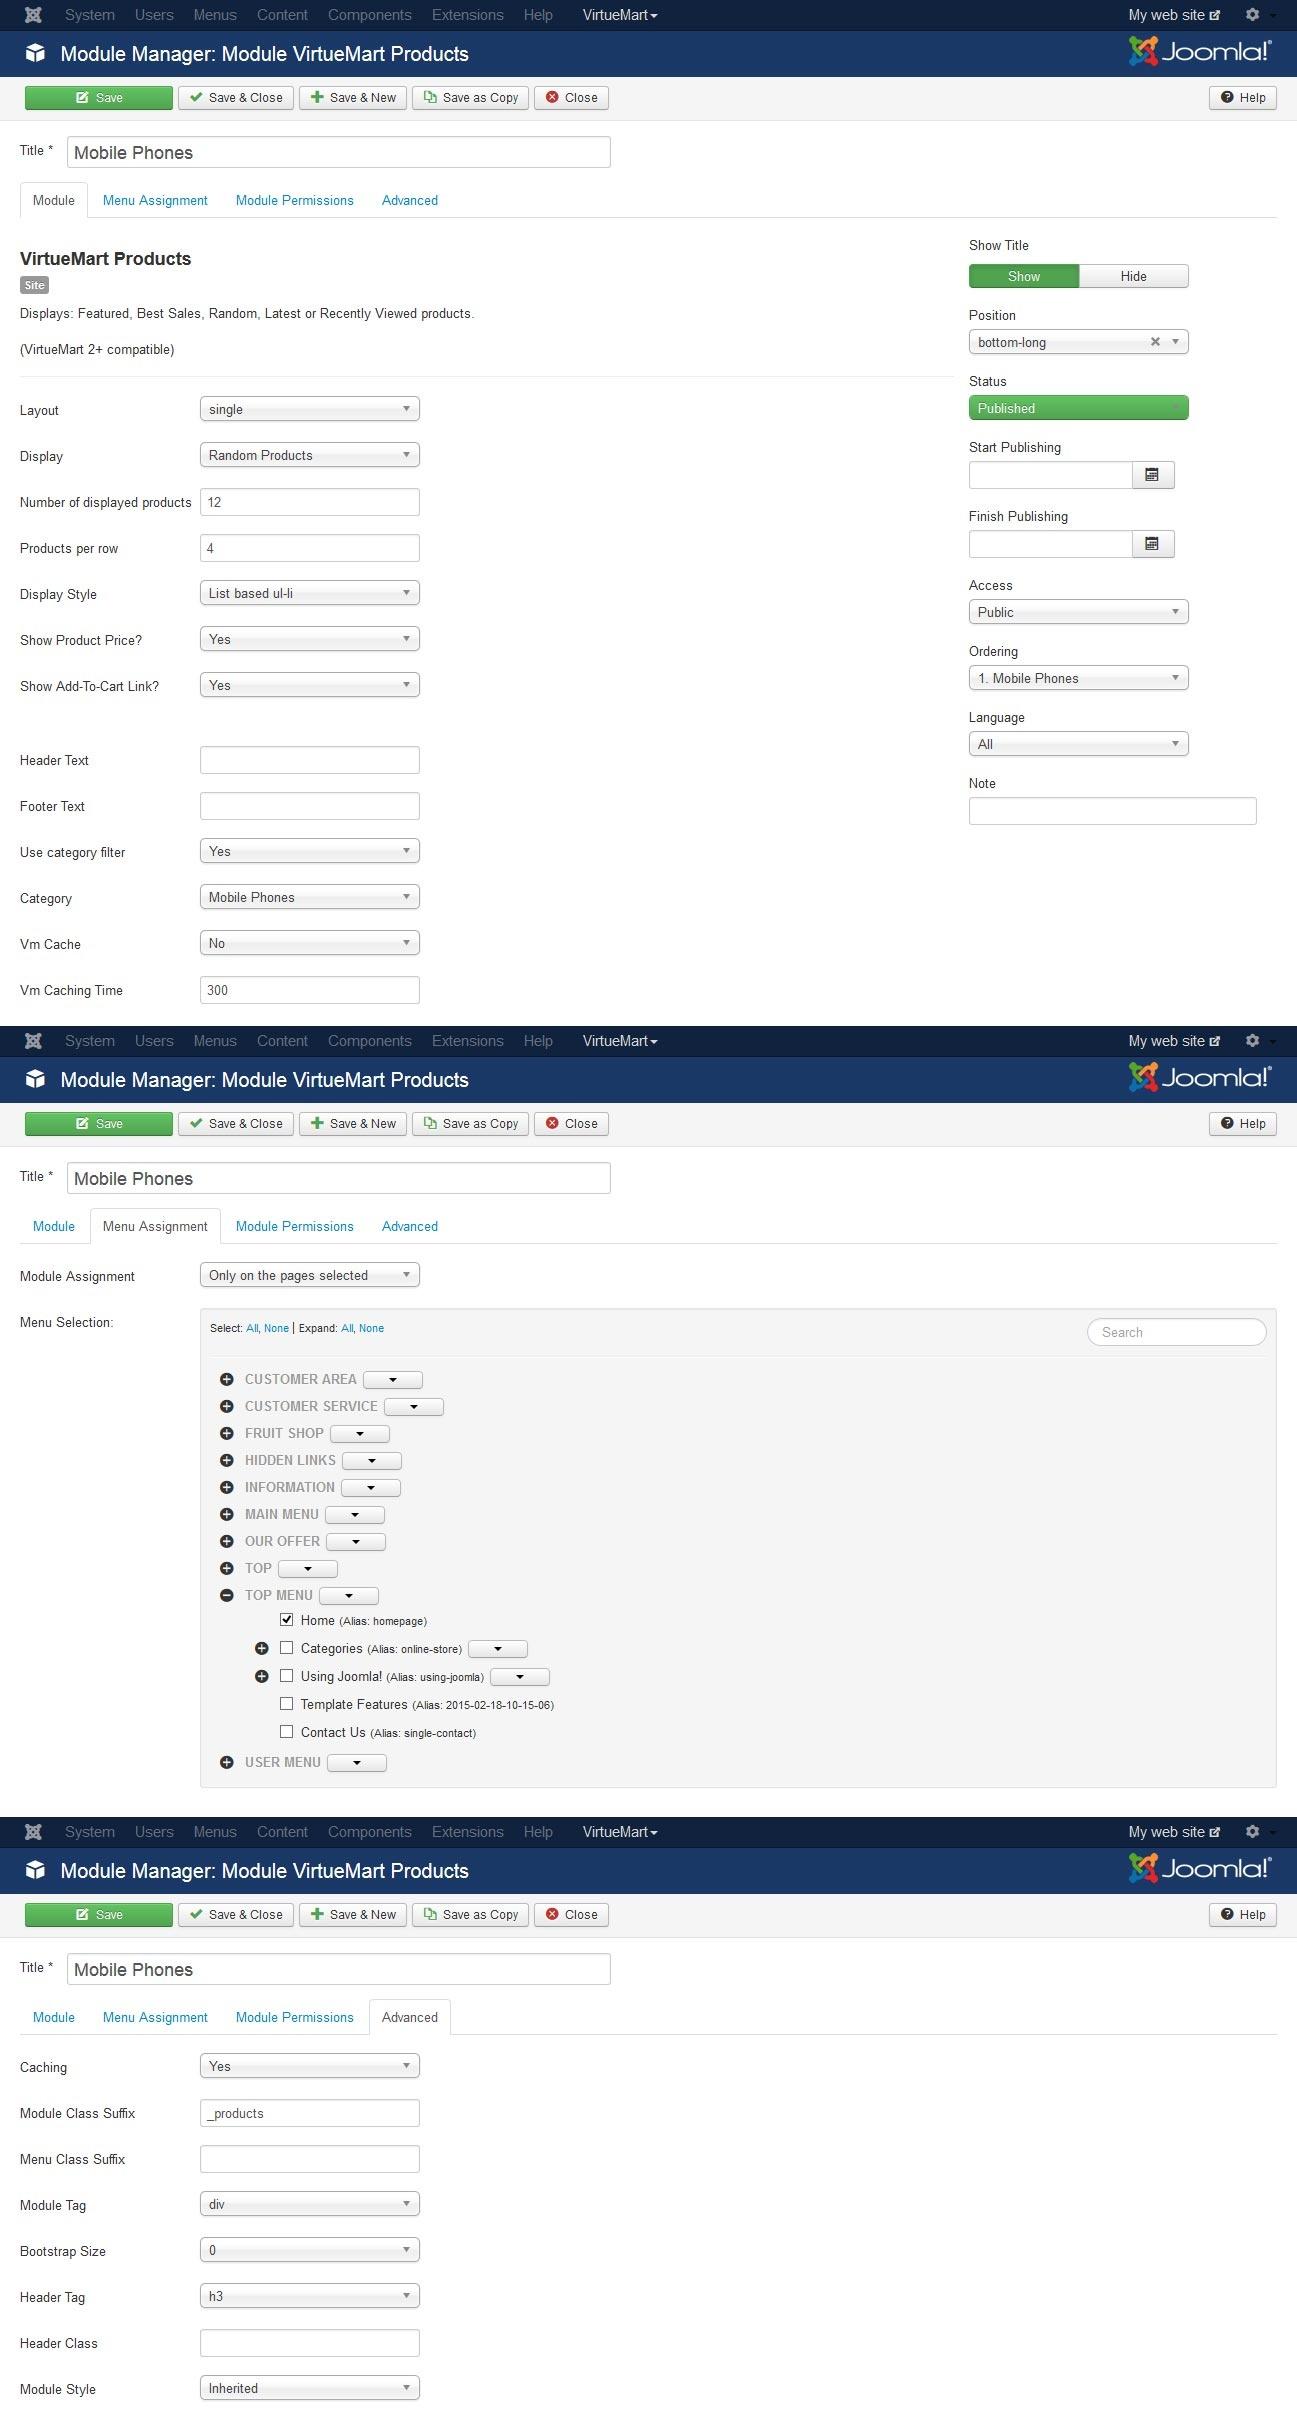
Task: Clear the bottom-long position with the X icon
Action: click(1155, 342)
